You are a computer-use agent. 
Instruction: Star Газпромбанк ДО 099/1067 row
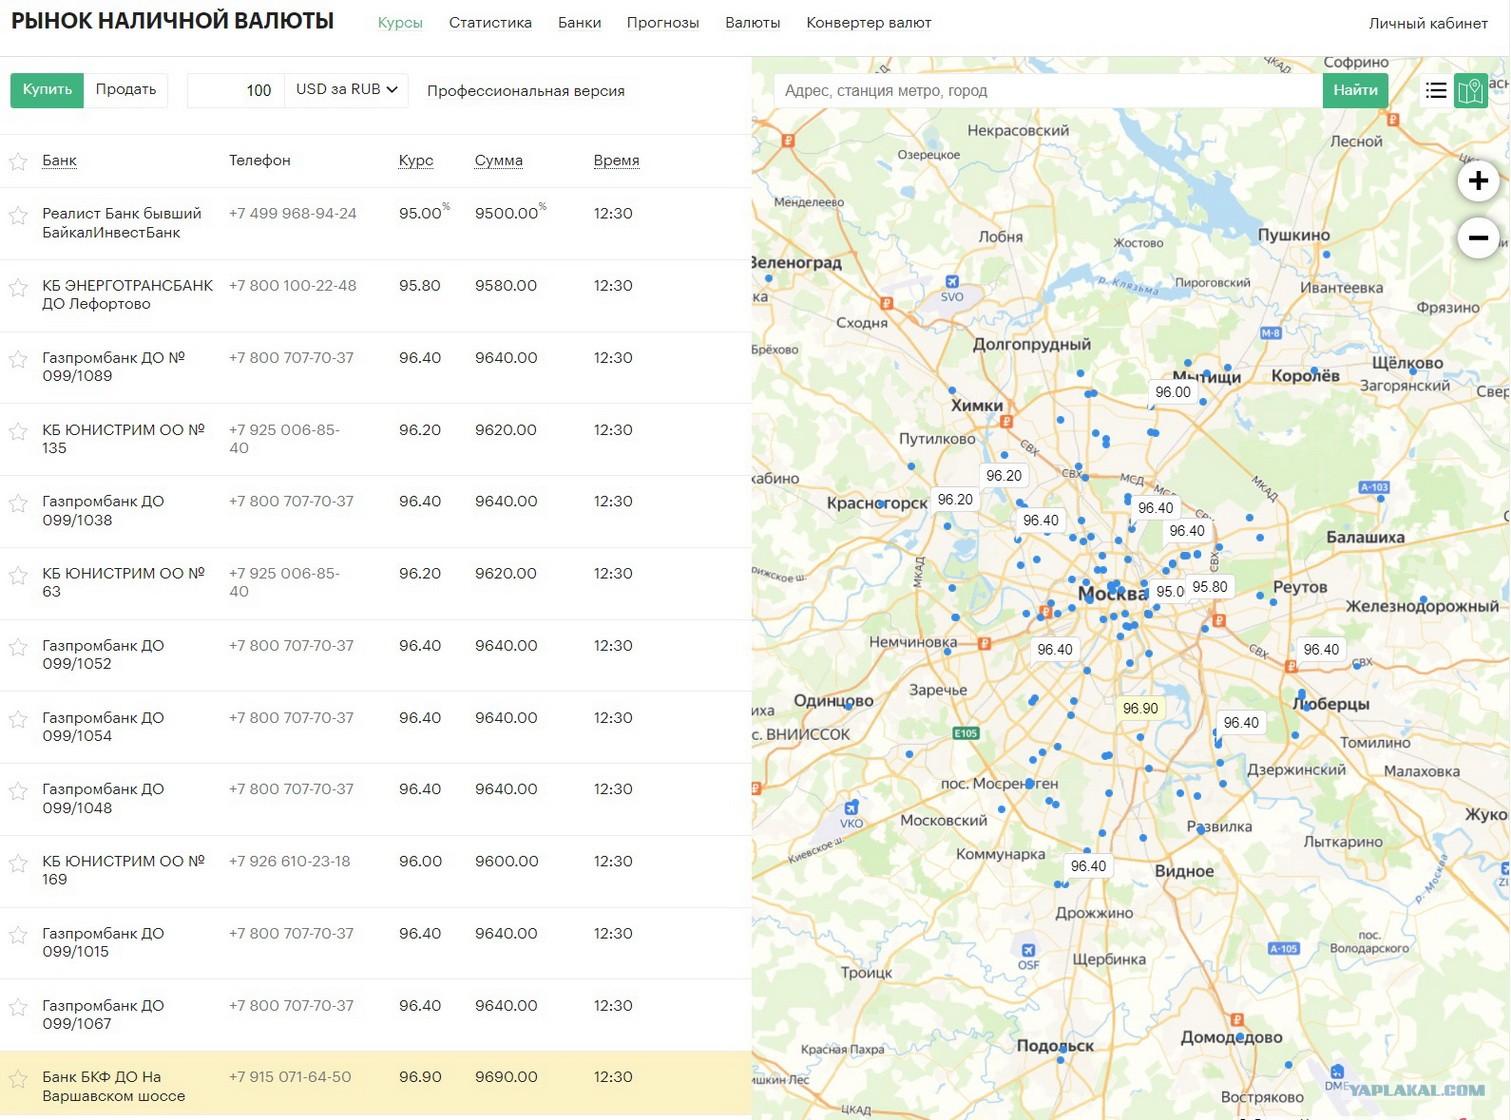tap(18, 1007)
